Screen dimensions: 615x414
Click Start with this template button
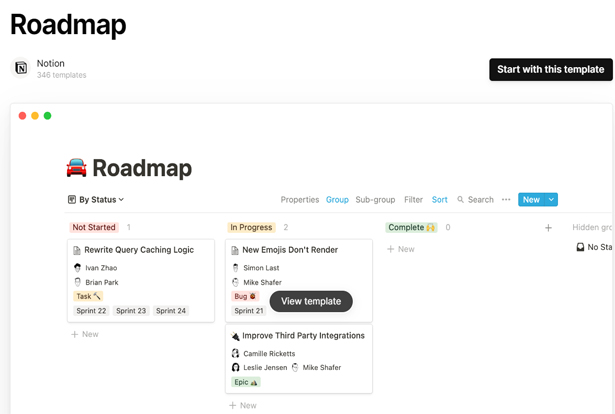(551, 69)
